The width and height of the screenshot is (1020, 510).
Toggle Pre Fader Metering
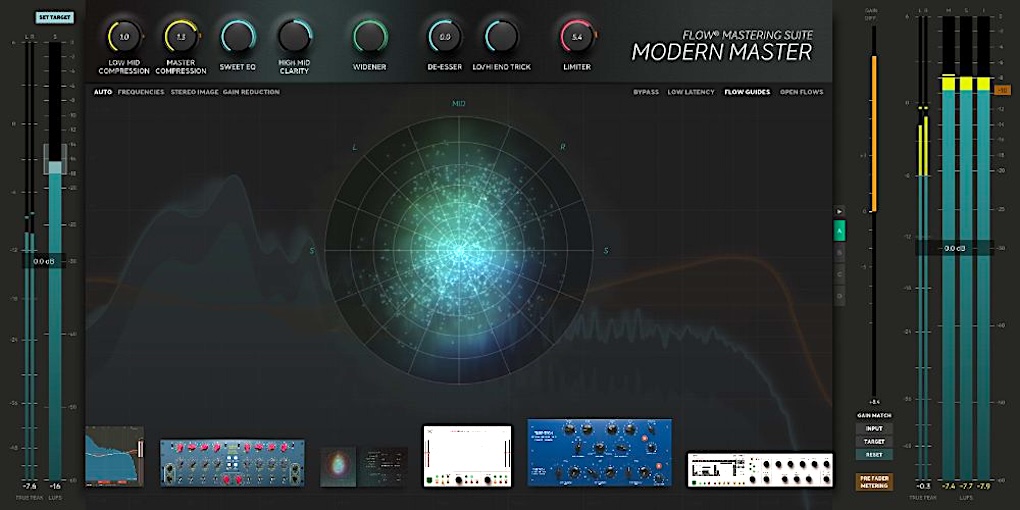(874, 482)
